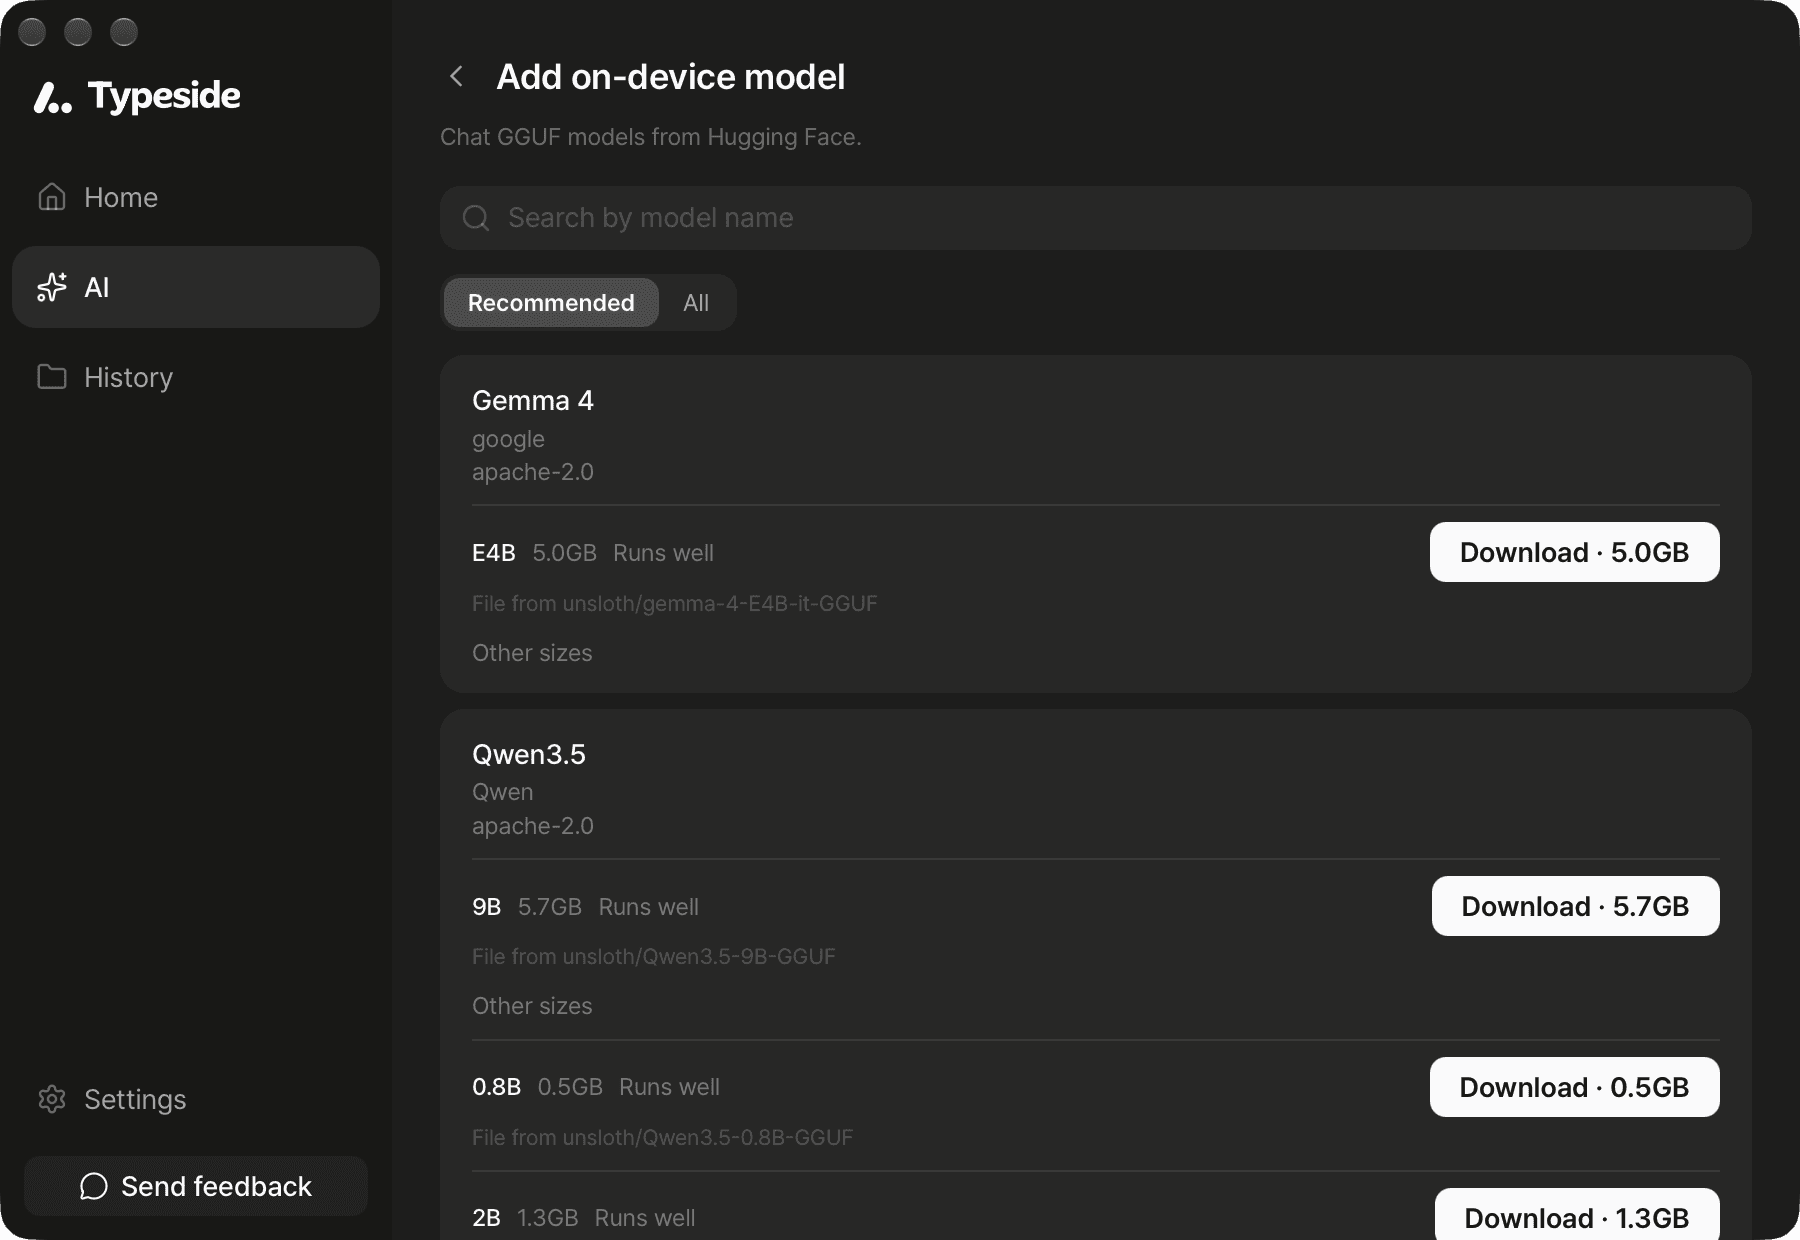Click the Home house icon in sidebar

[x=52, y=197]
